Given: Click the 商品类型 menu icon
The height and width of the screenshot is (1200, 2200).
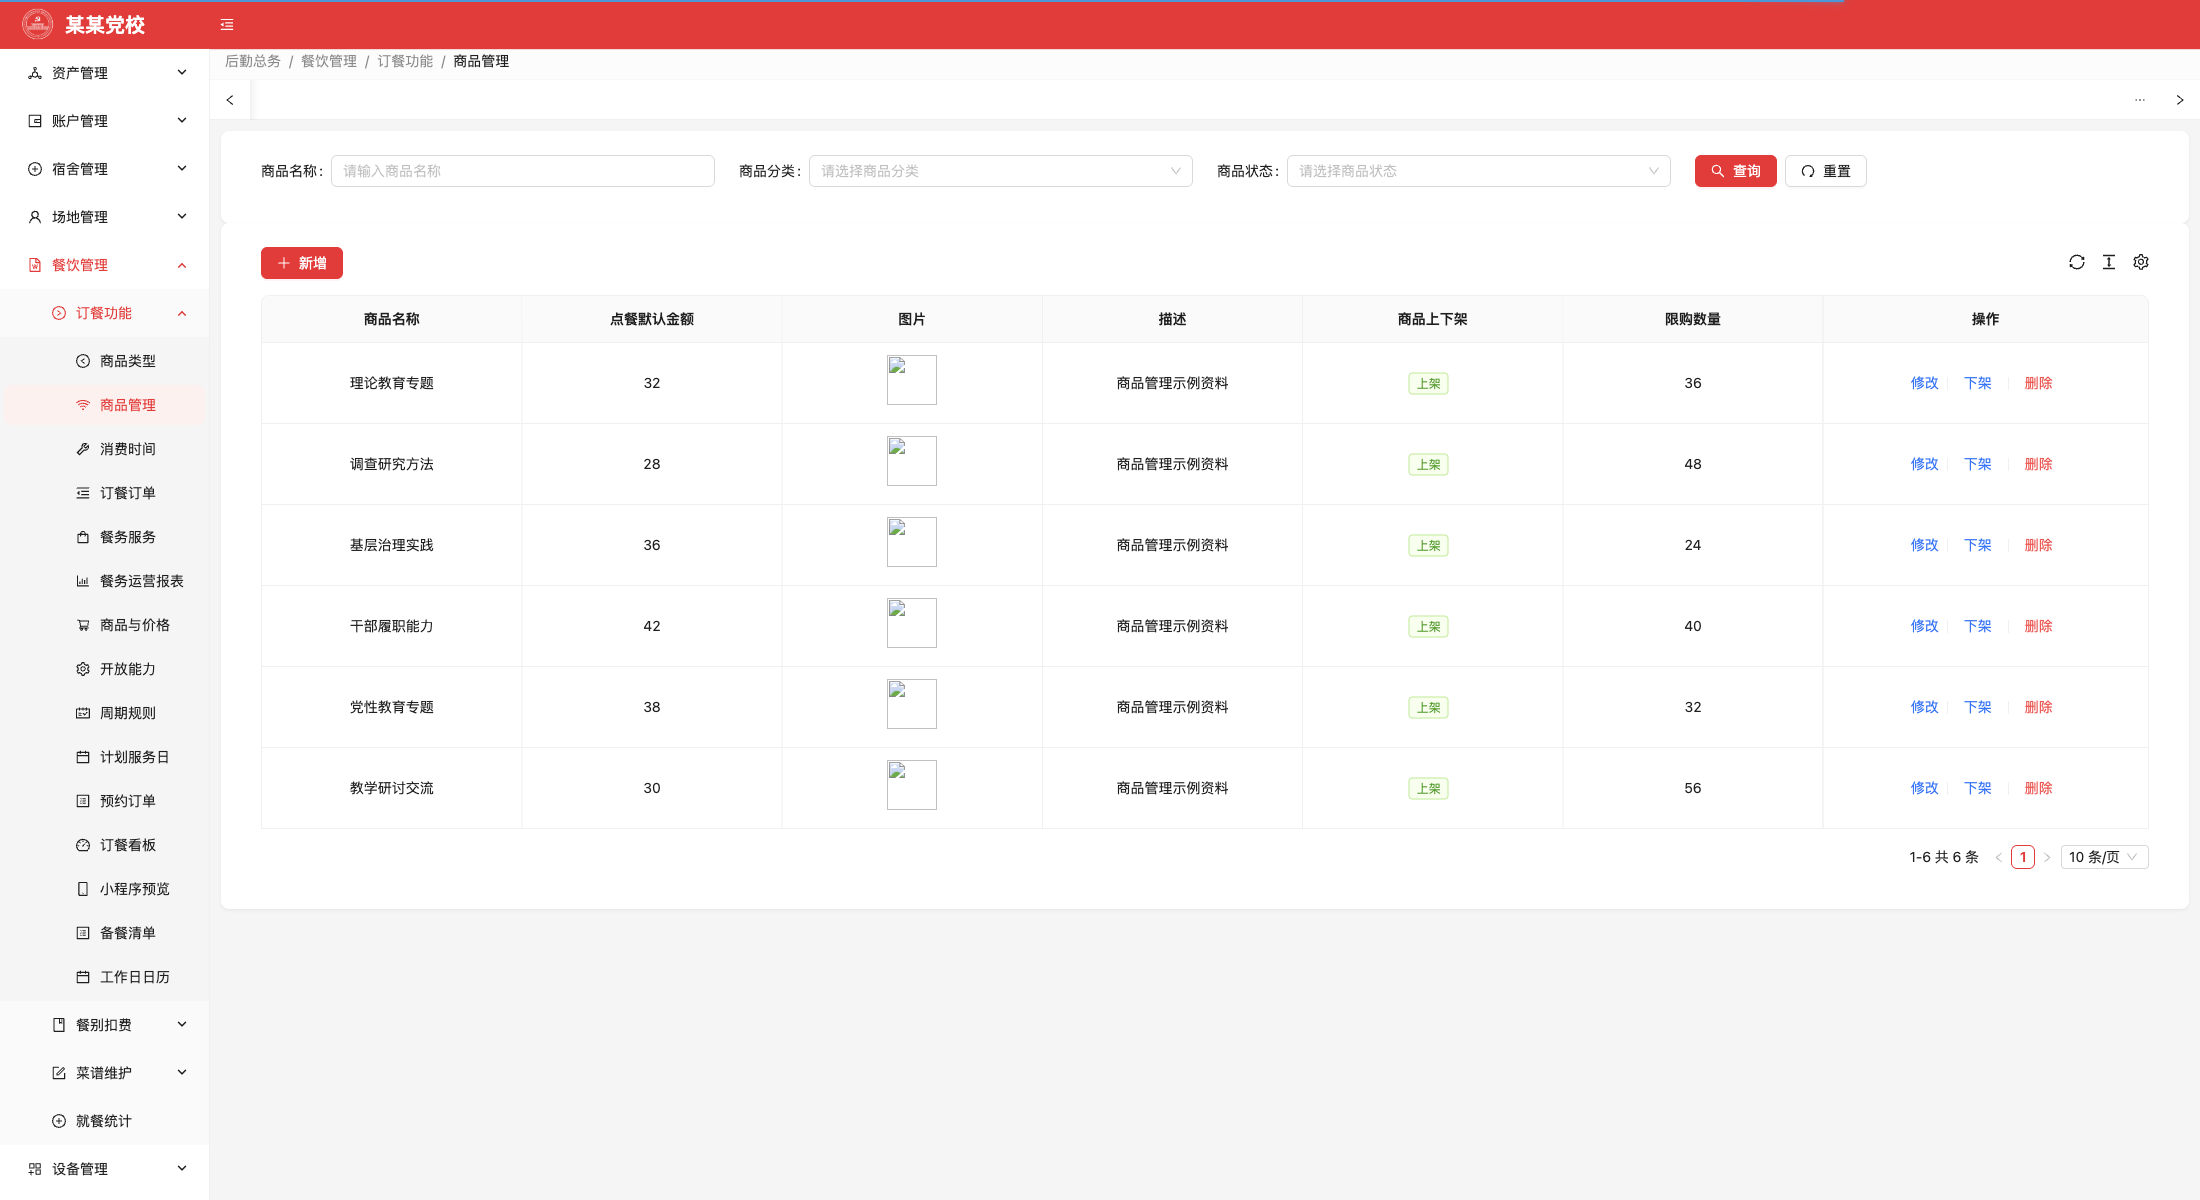Looking at the screenshot, I should tap(83, 361).
